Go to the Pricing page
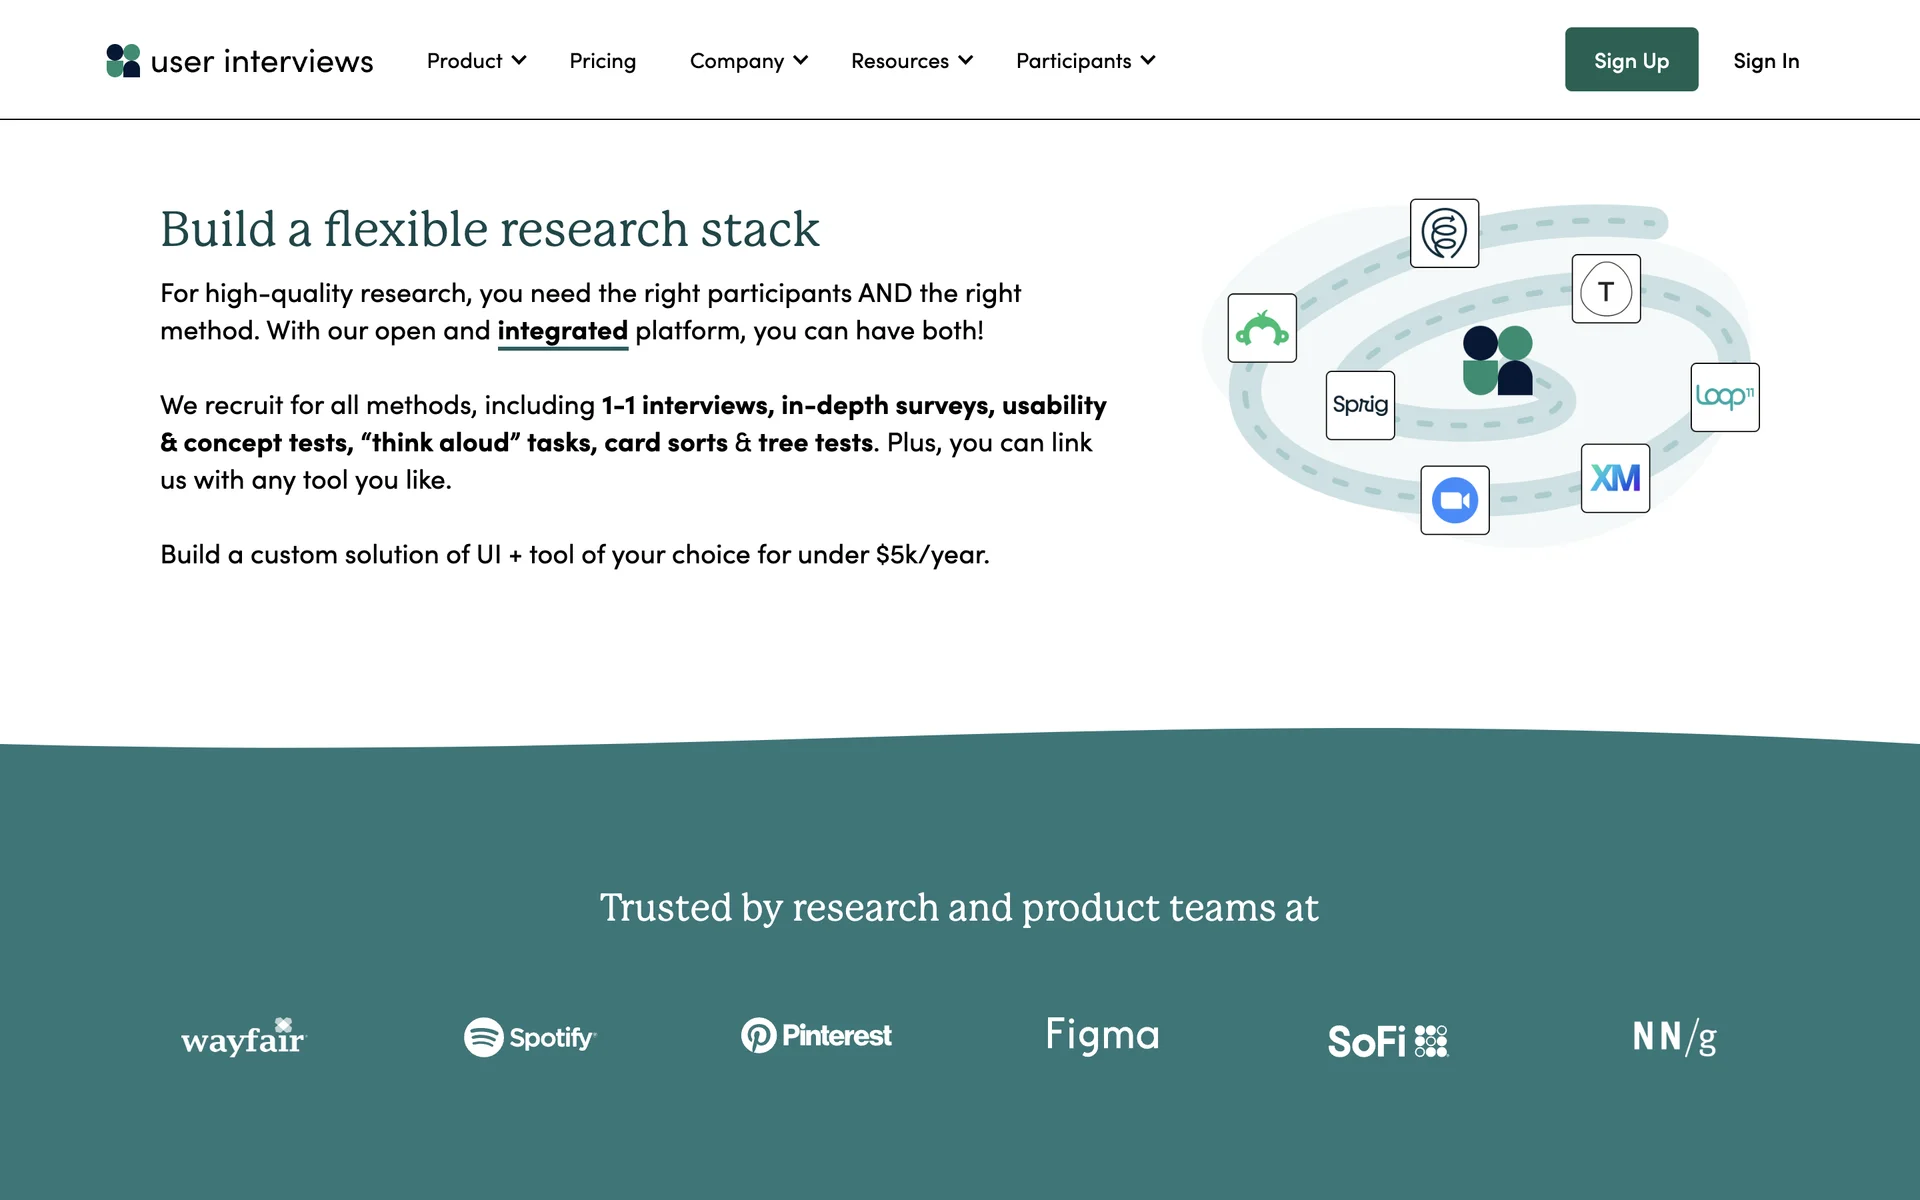Image resolution: width=1920 pixels, height=1200 pixels. 602,61
